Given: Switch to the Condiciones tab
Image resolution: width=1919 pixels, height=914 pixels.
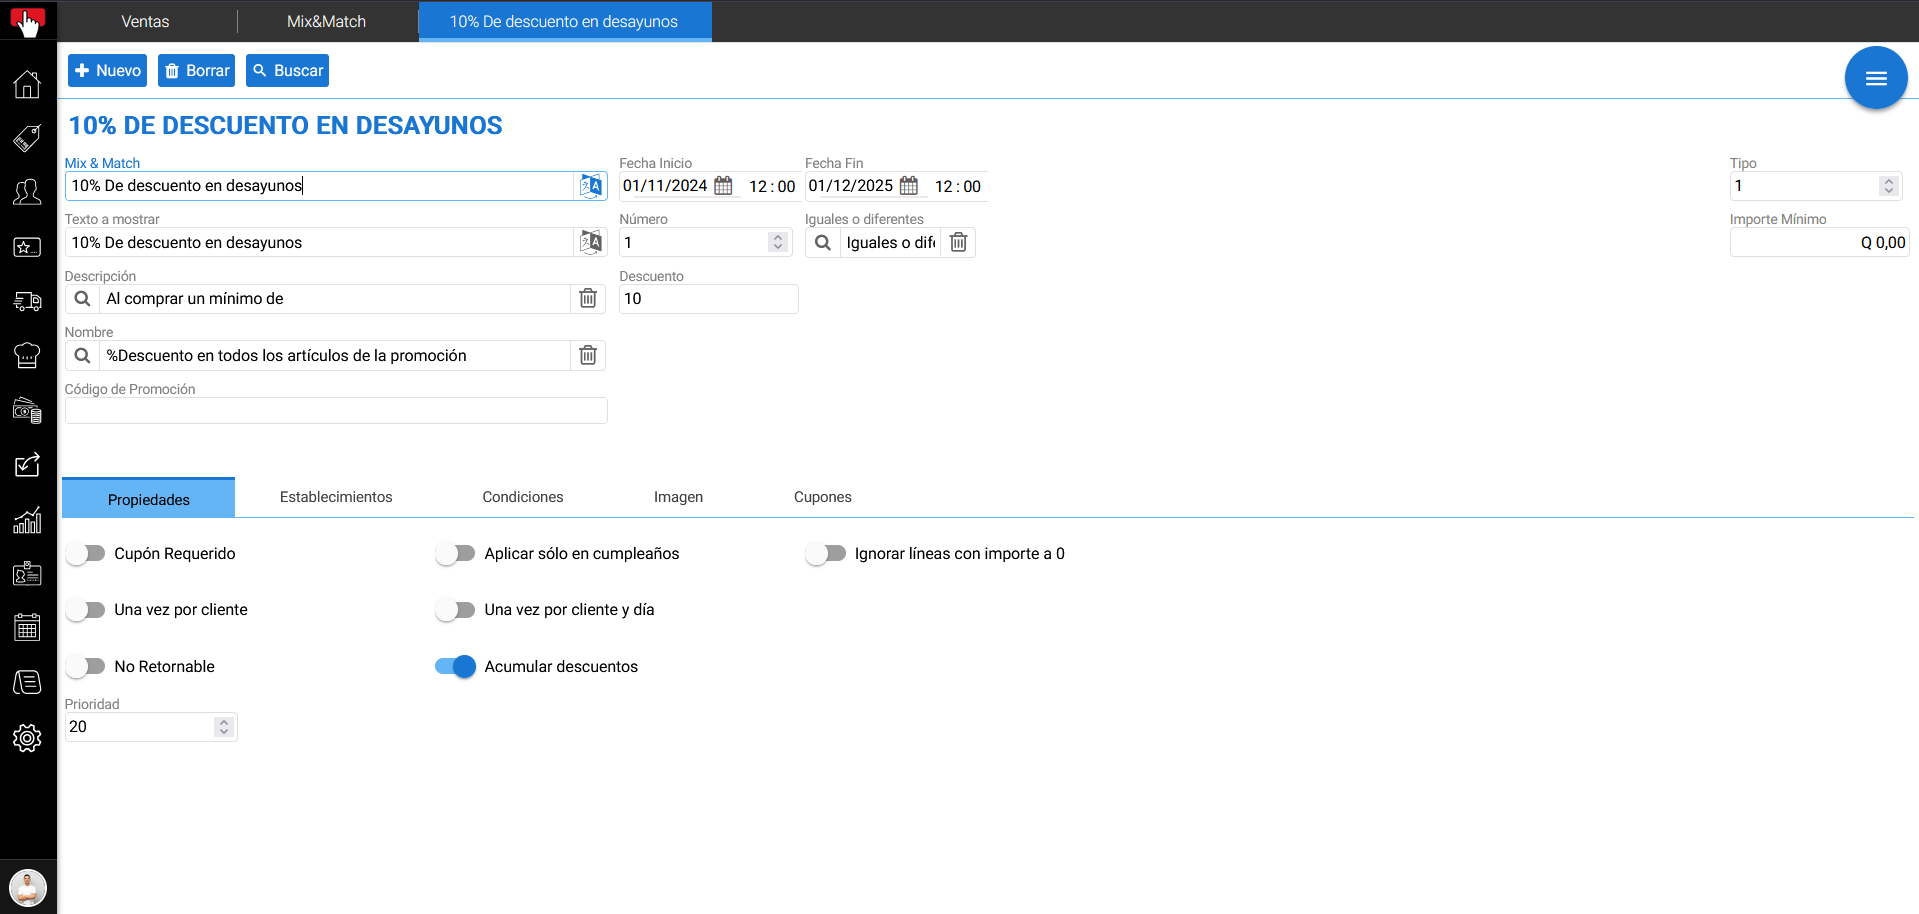Looking at the screenshot, I should pos(522,497).
